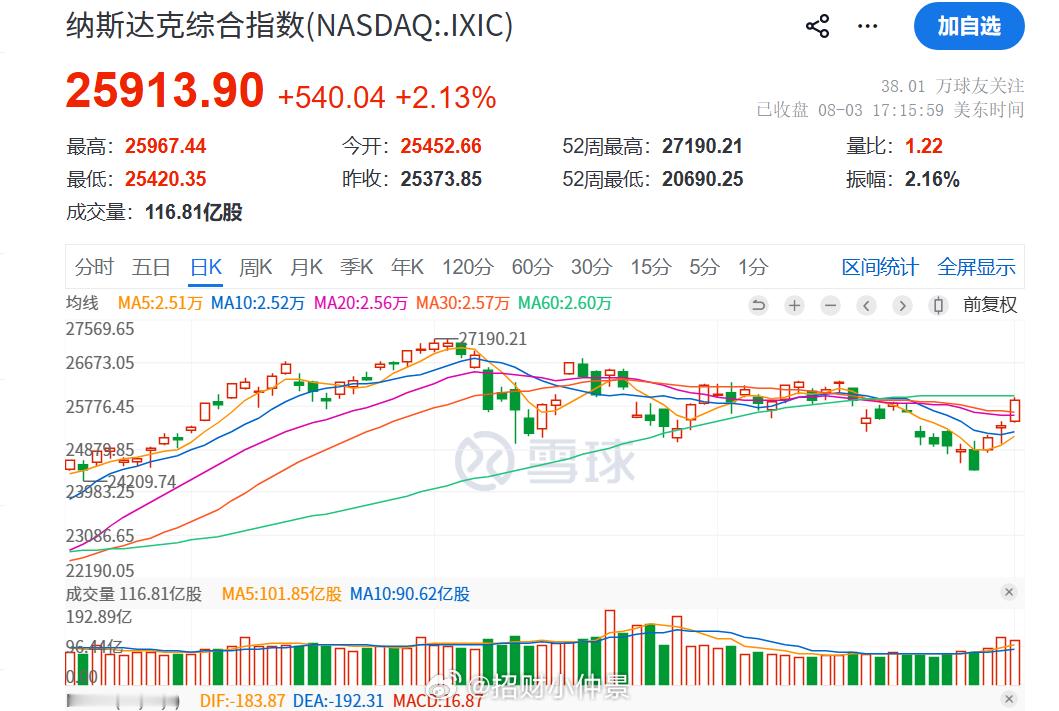Switch chart to 120分 interval

(x=468, y=267)
